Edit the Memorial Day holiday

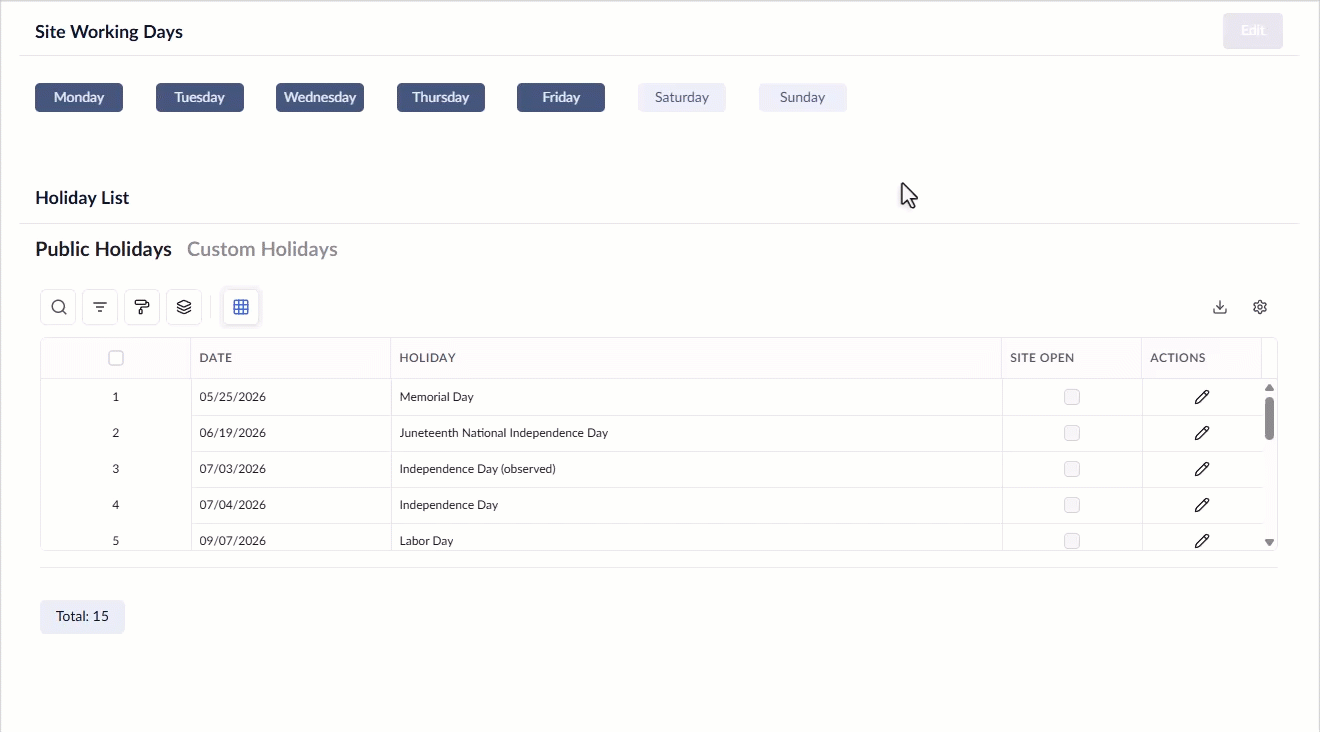(x=1202, y=397)
